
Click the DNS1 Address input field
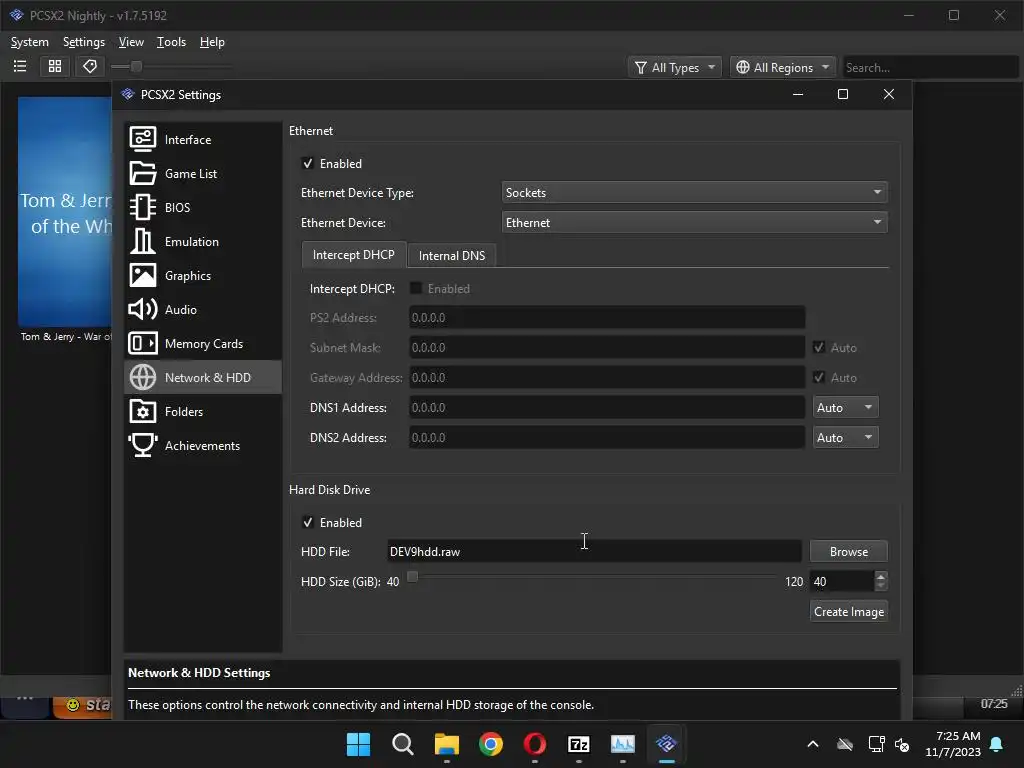tap(607, 408)
